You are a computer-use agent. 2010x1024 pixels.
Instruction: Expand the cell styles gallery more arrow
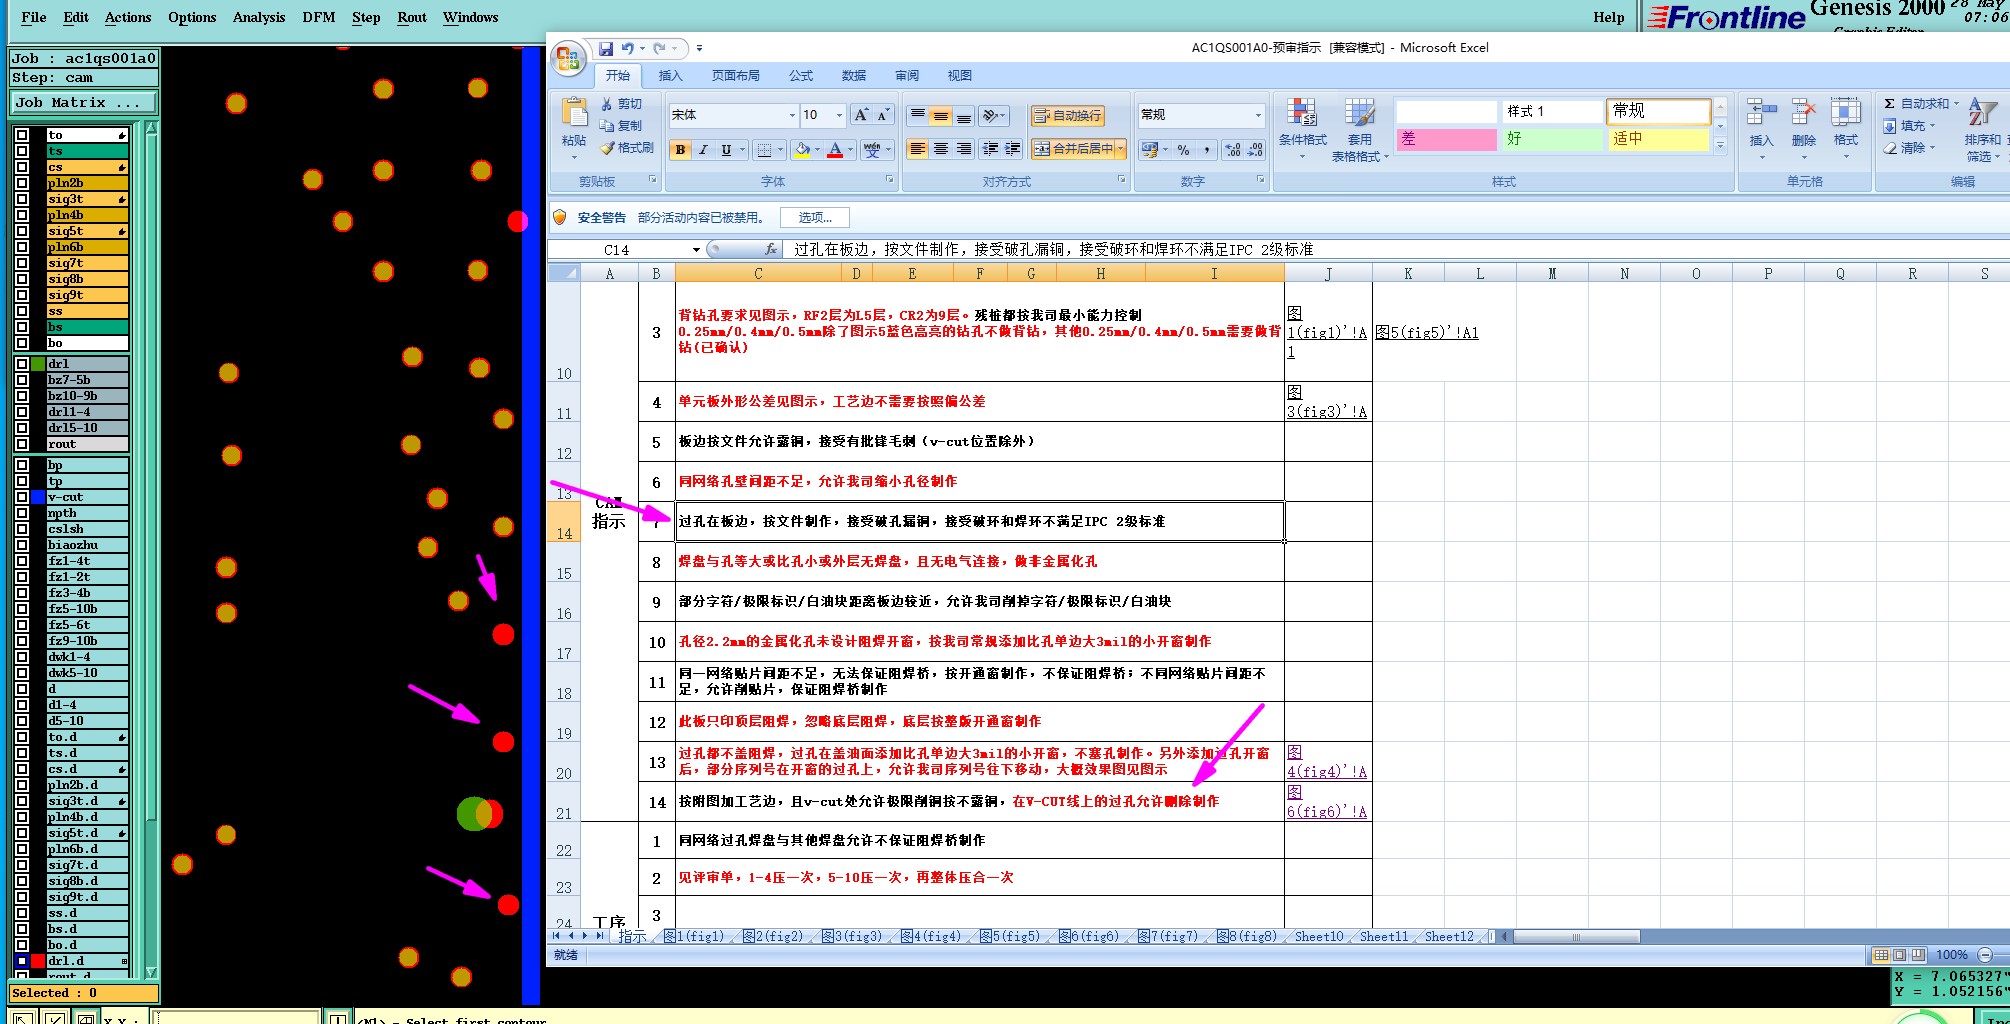click(x=1721, y=145)
